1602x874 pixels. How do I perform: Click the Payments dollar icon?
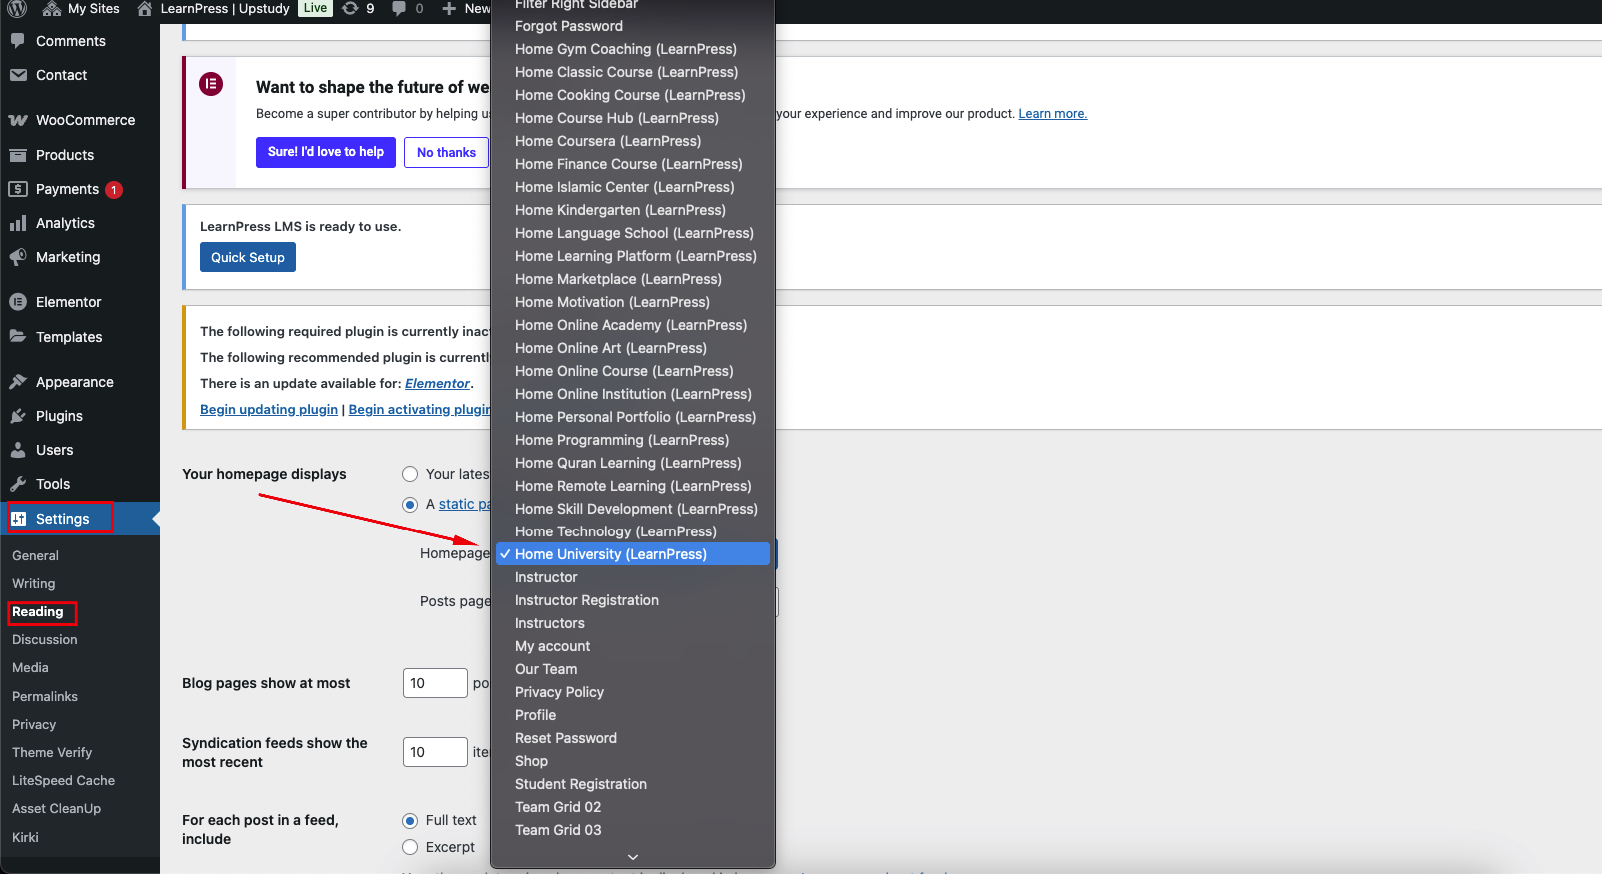[18, 189]
